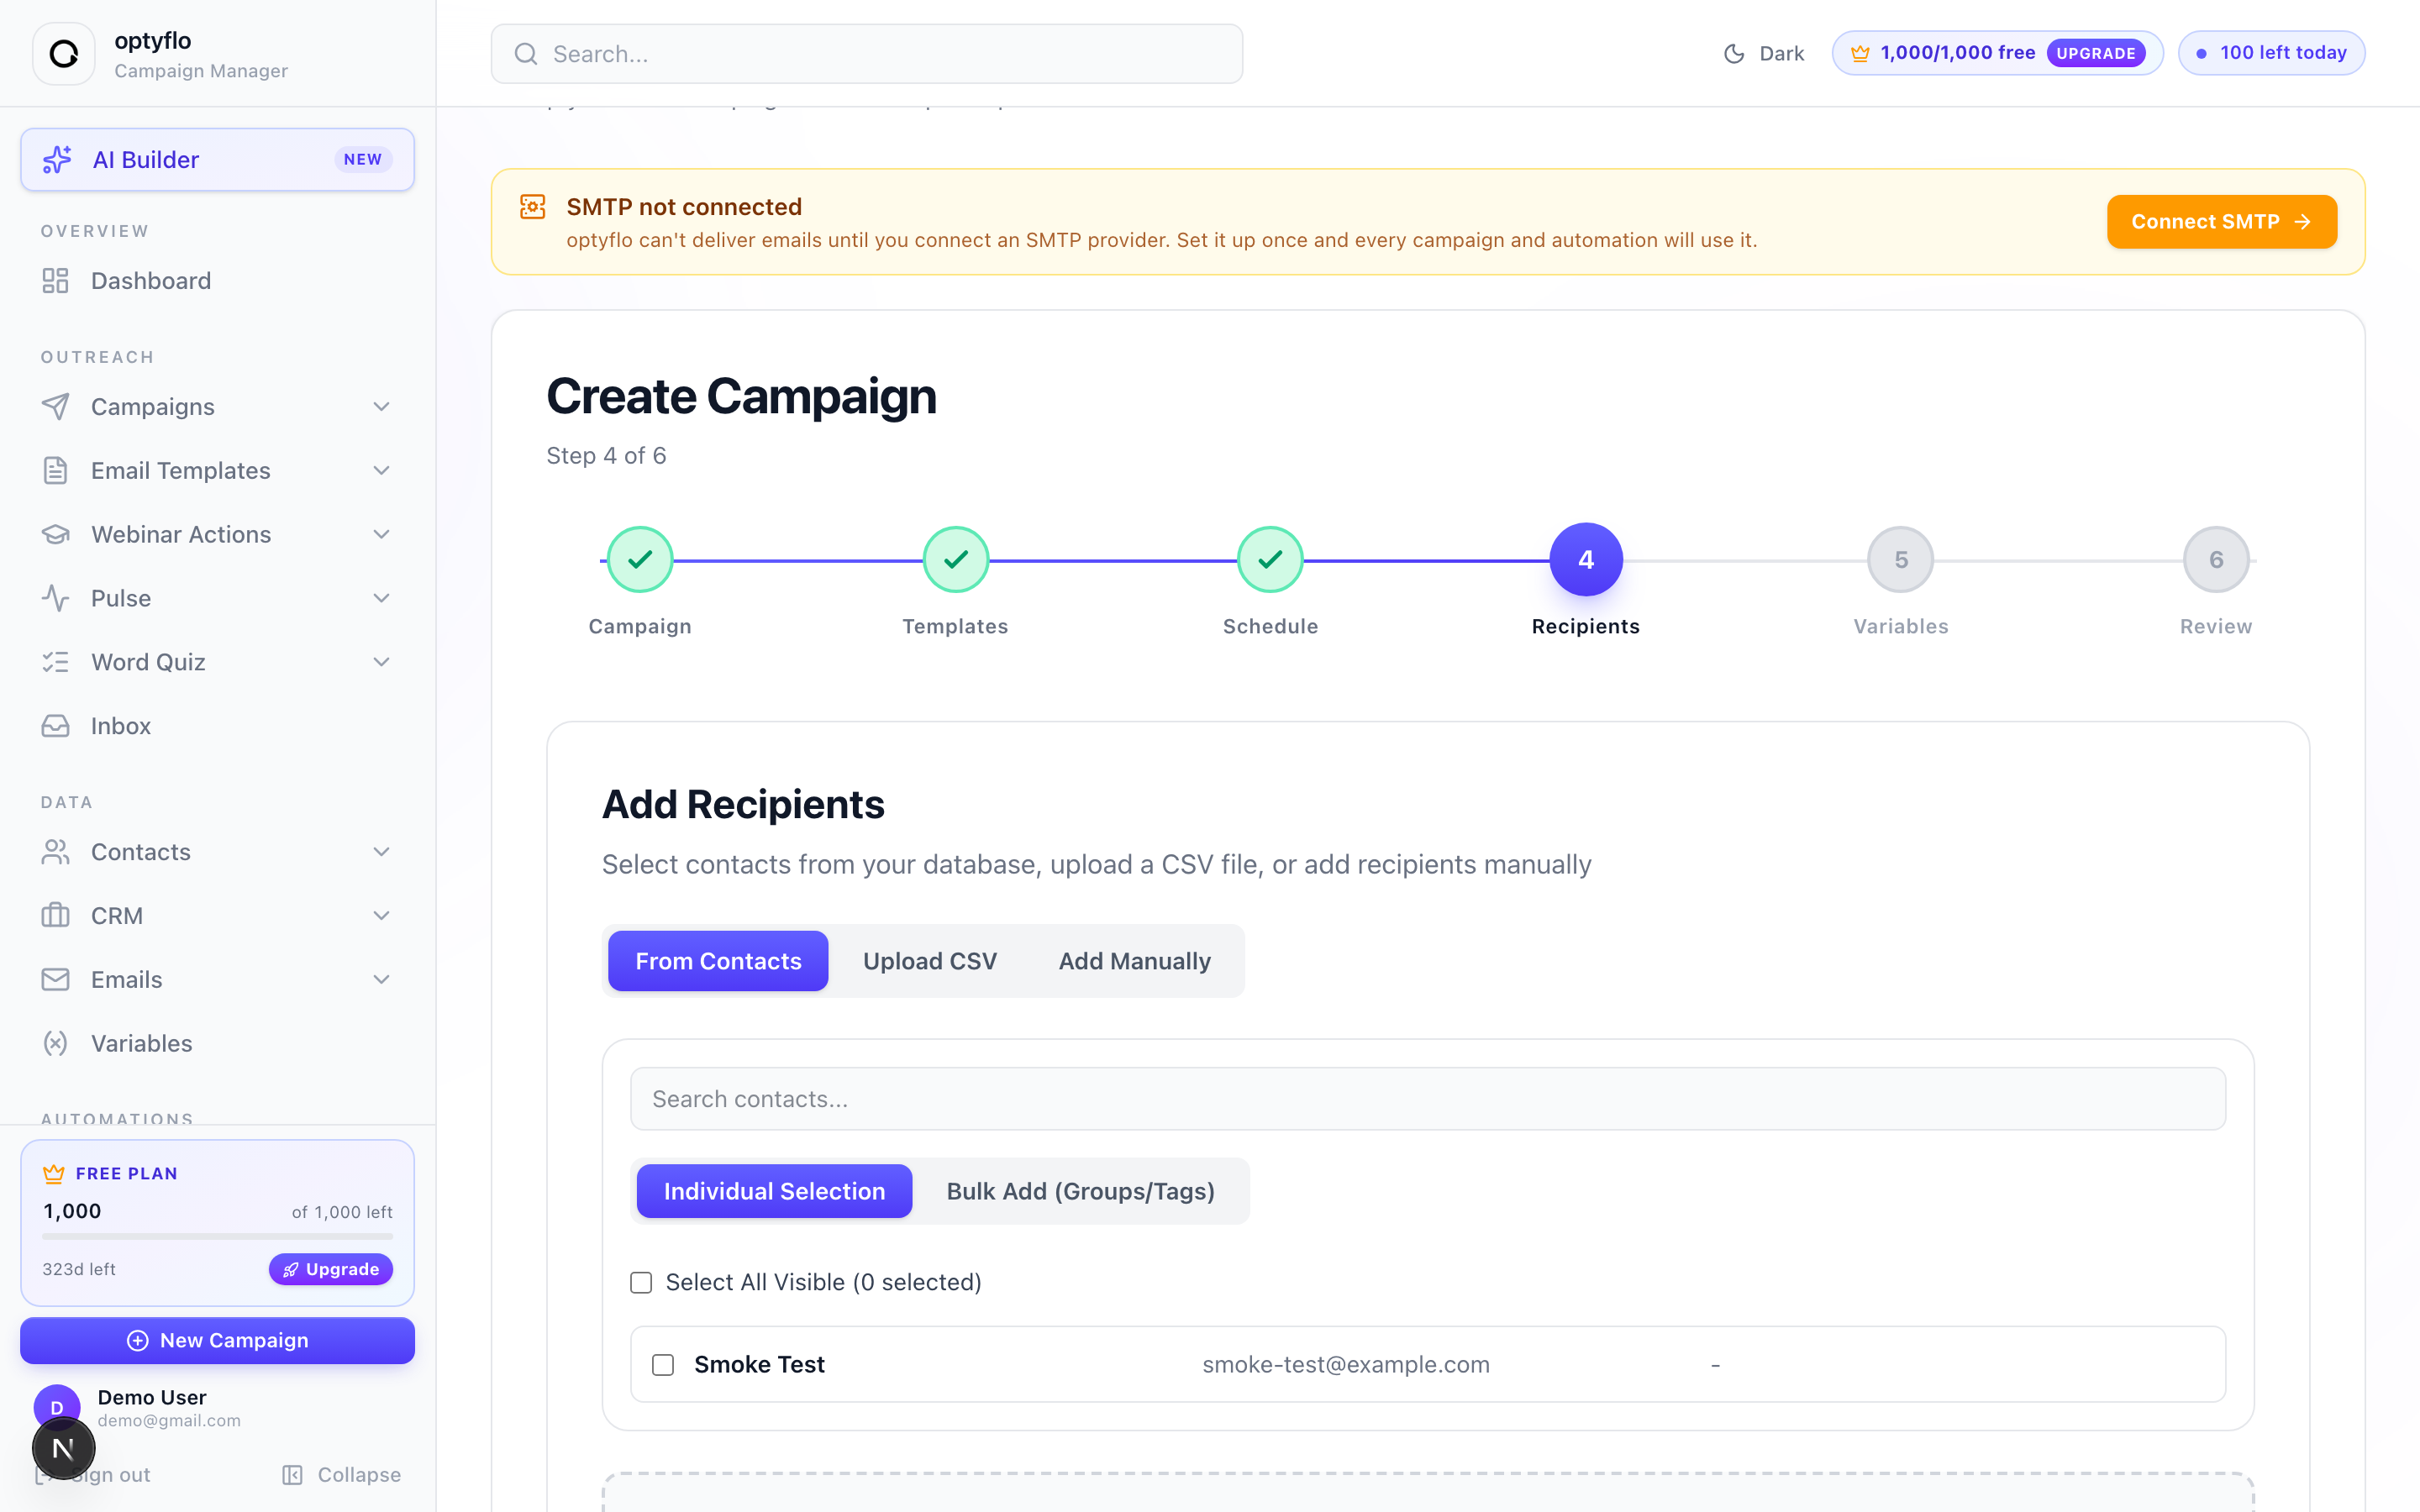Click the rocket icon on Upgrade
This screenshot has height=1512, width=2420.
291,1270
